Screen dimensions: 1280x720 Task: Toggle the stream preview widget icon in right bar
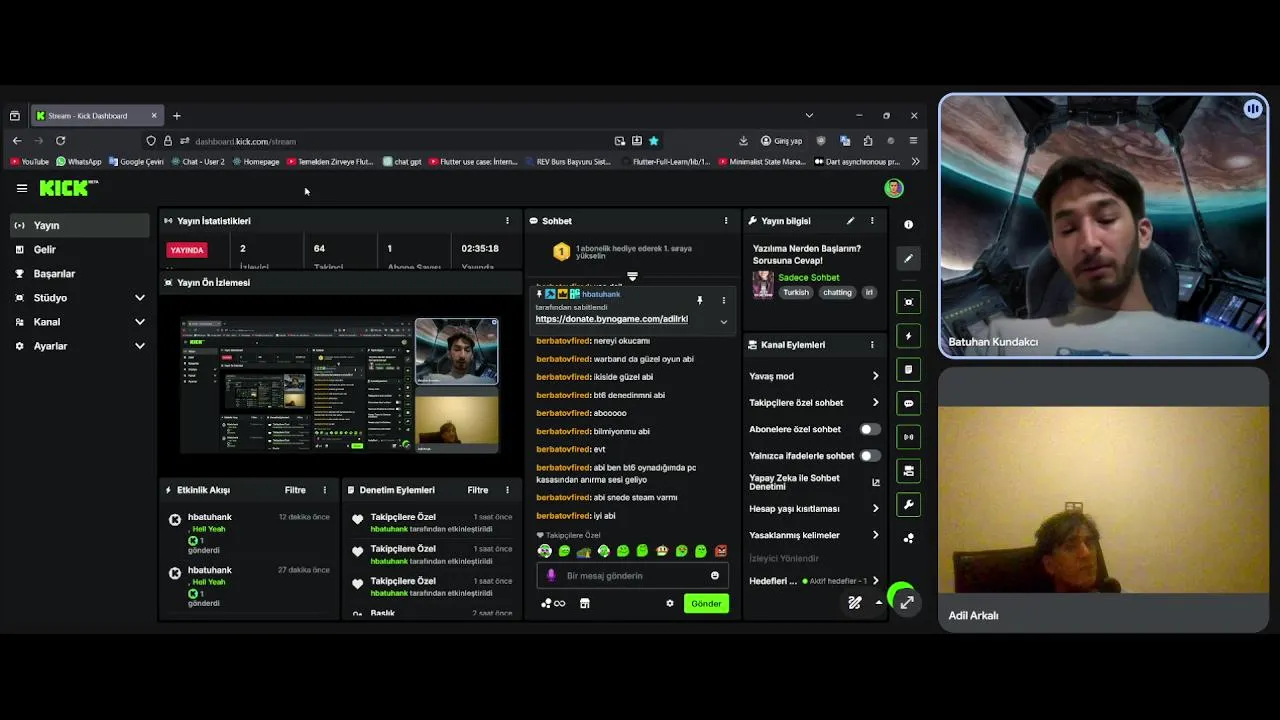(x=908, y=302)
